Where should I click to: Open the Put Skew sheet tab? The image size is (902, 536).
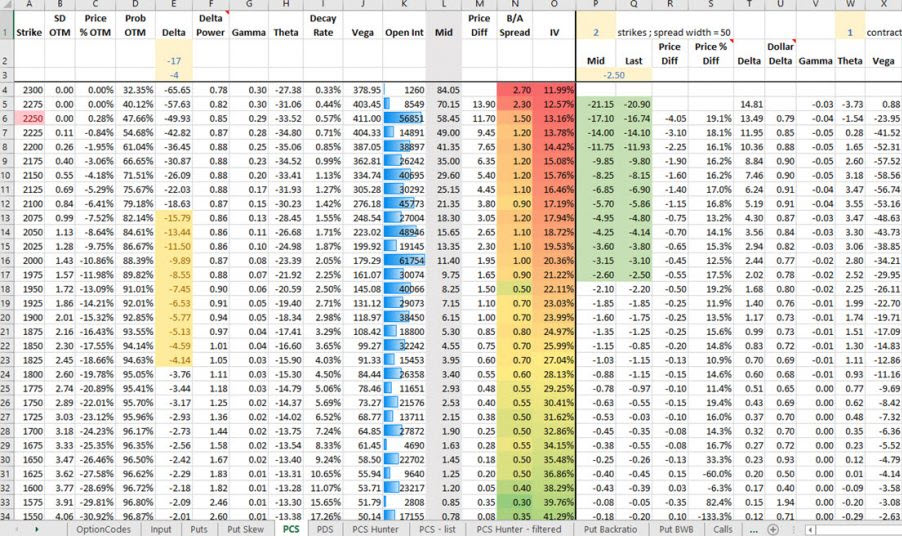click(245, 529)
